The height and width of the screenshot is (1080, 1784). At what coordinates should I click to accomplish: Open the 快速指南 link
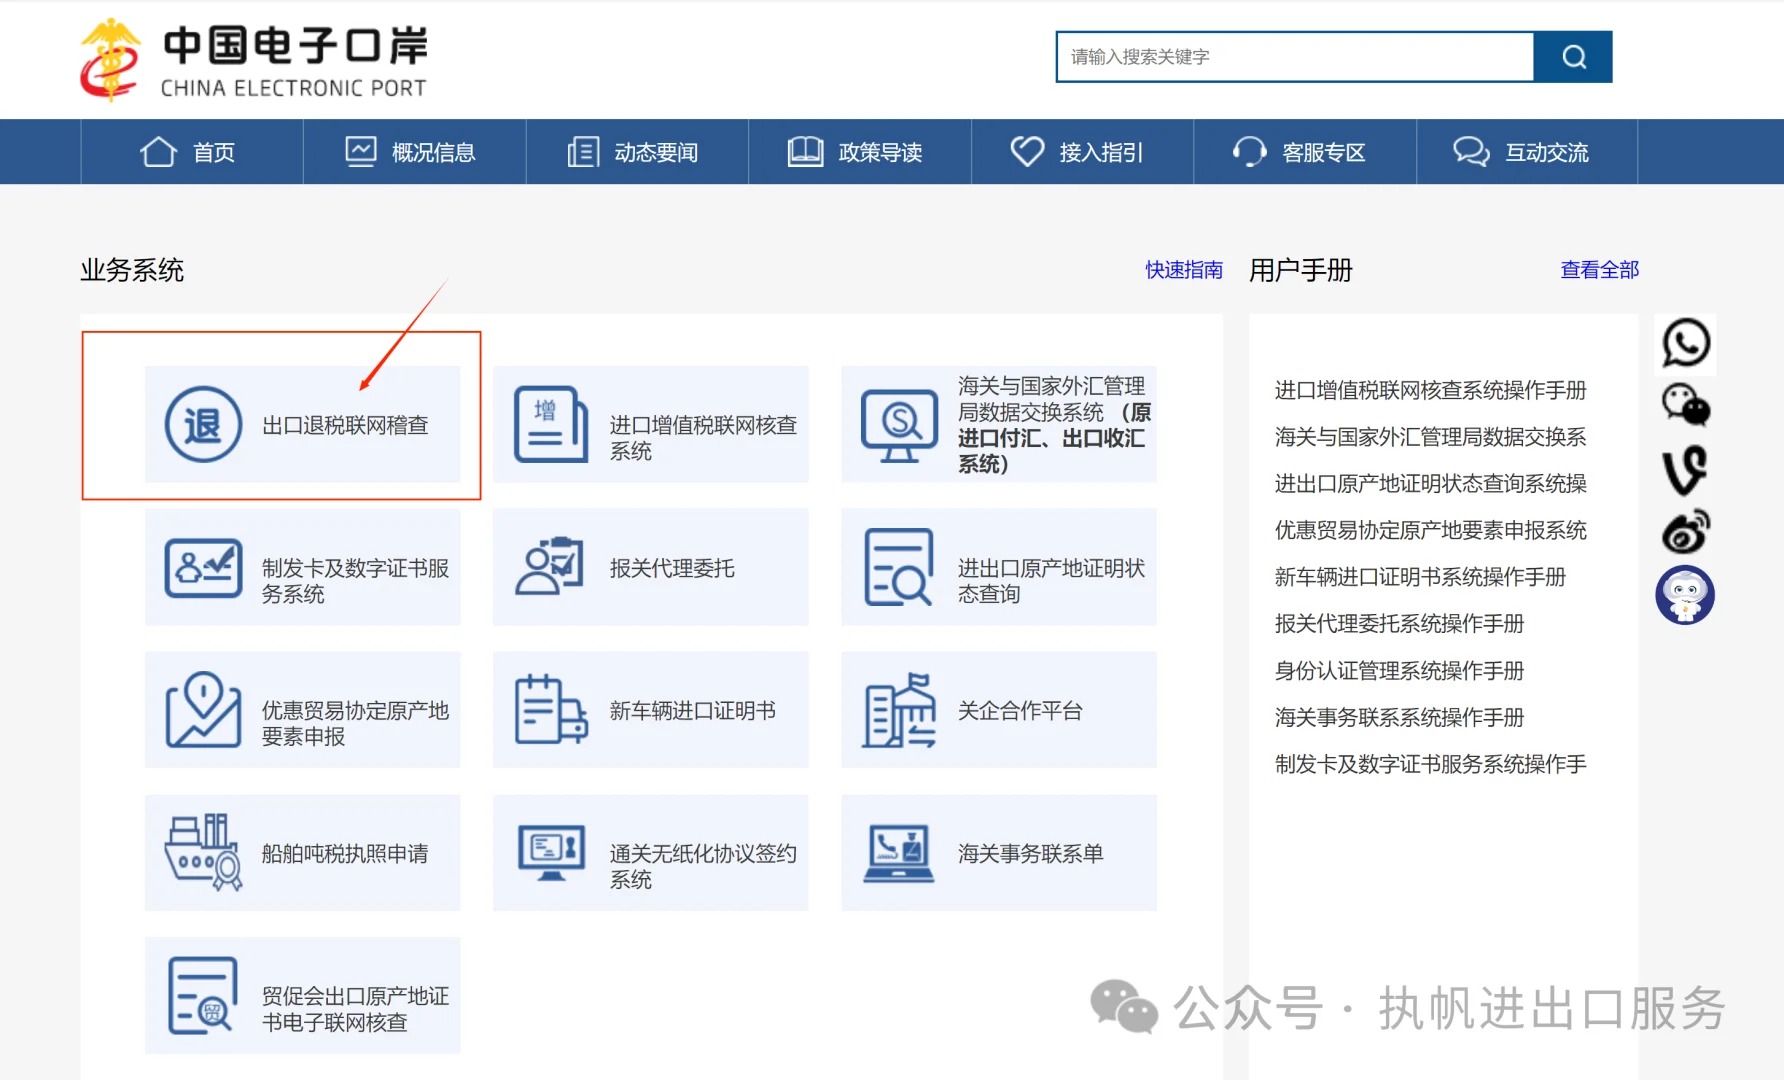[1184, 269]
